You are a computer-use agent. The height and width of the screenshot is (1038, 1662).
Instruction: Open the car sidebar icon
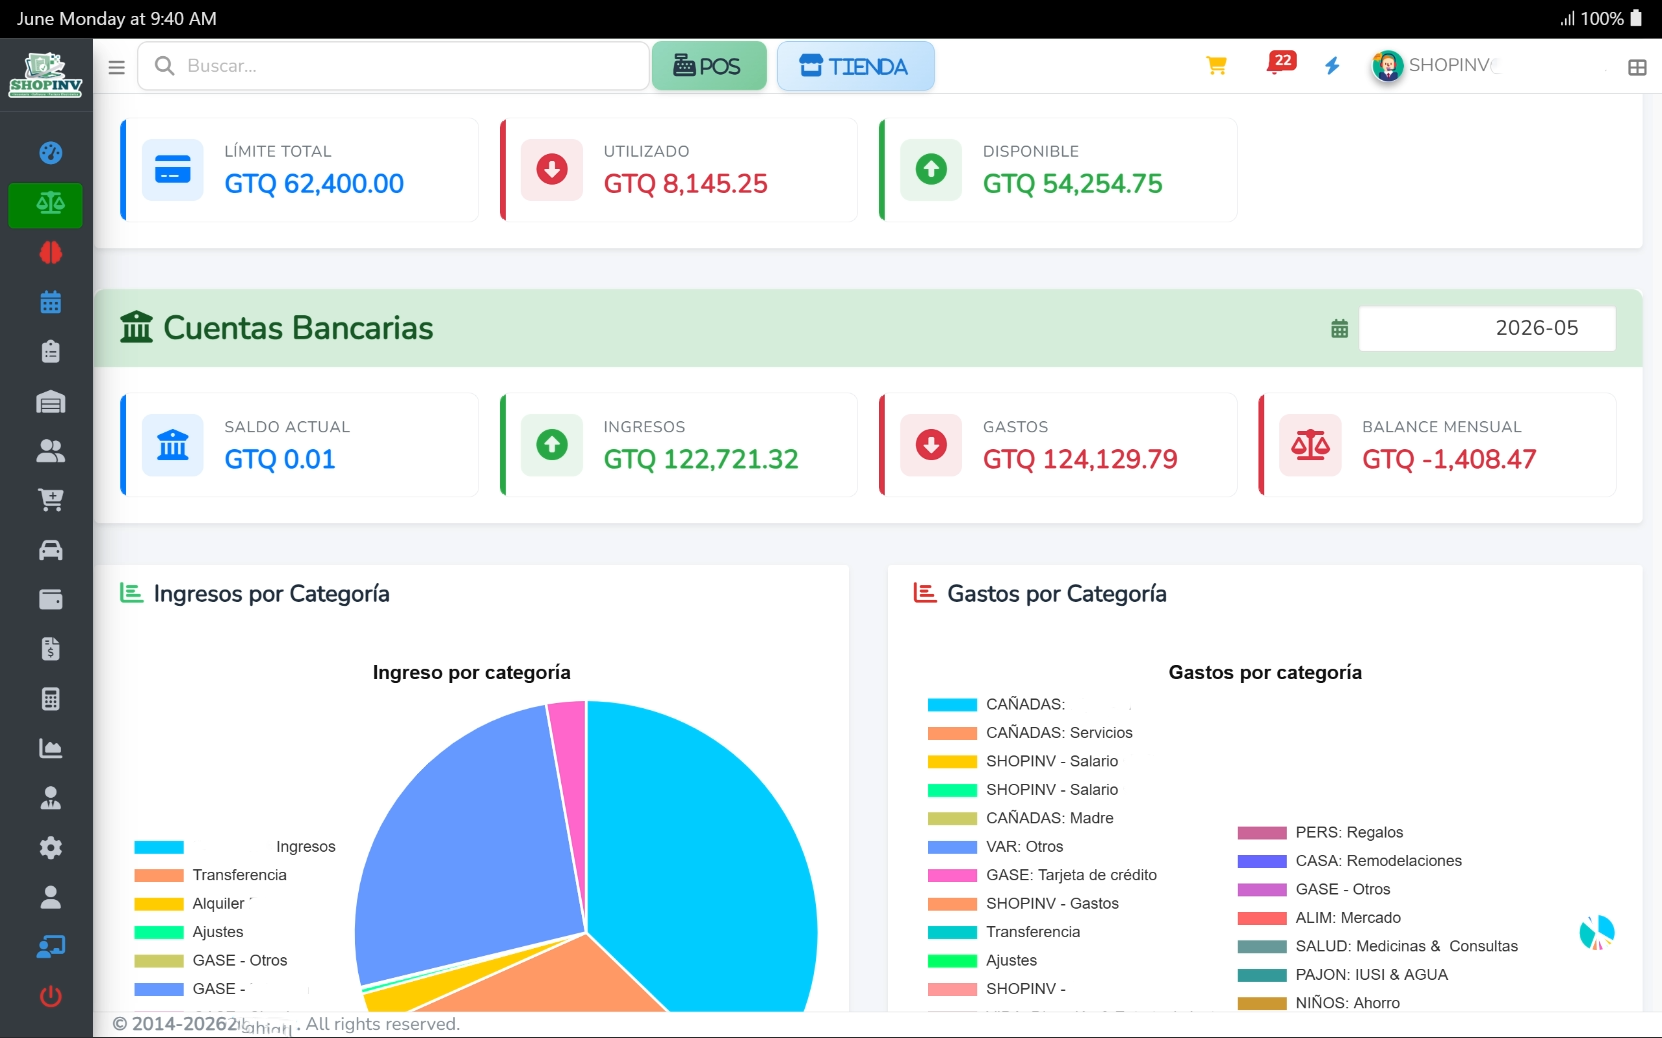pyautogui.click(x=50, y=550)
